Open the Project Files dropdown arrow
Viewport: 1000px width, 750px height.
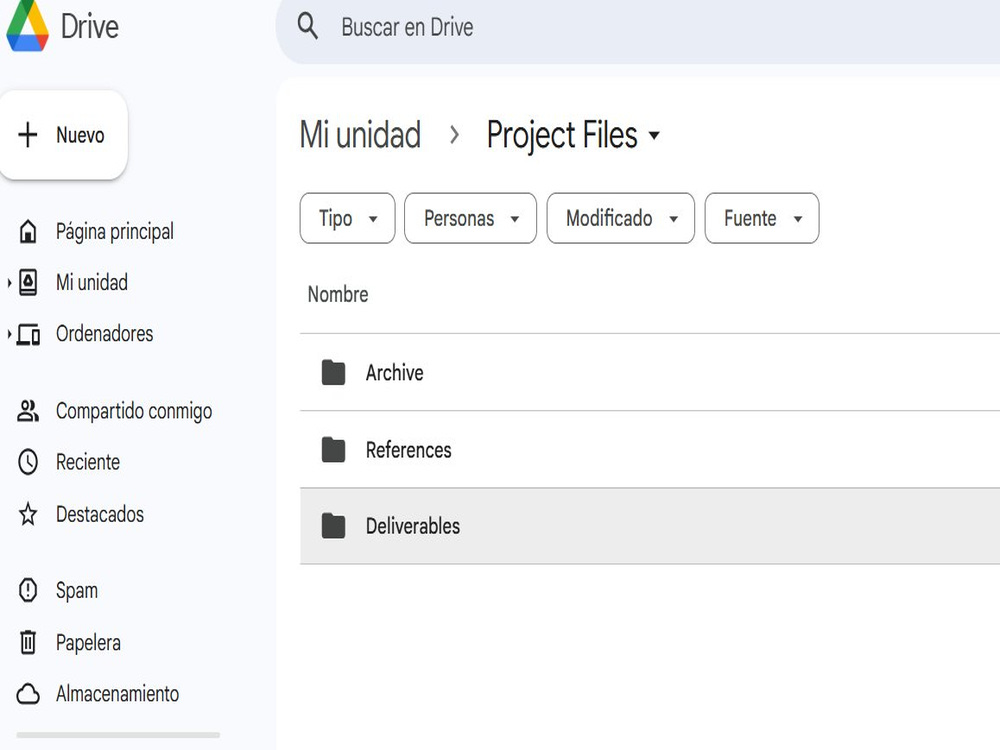654,135
